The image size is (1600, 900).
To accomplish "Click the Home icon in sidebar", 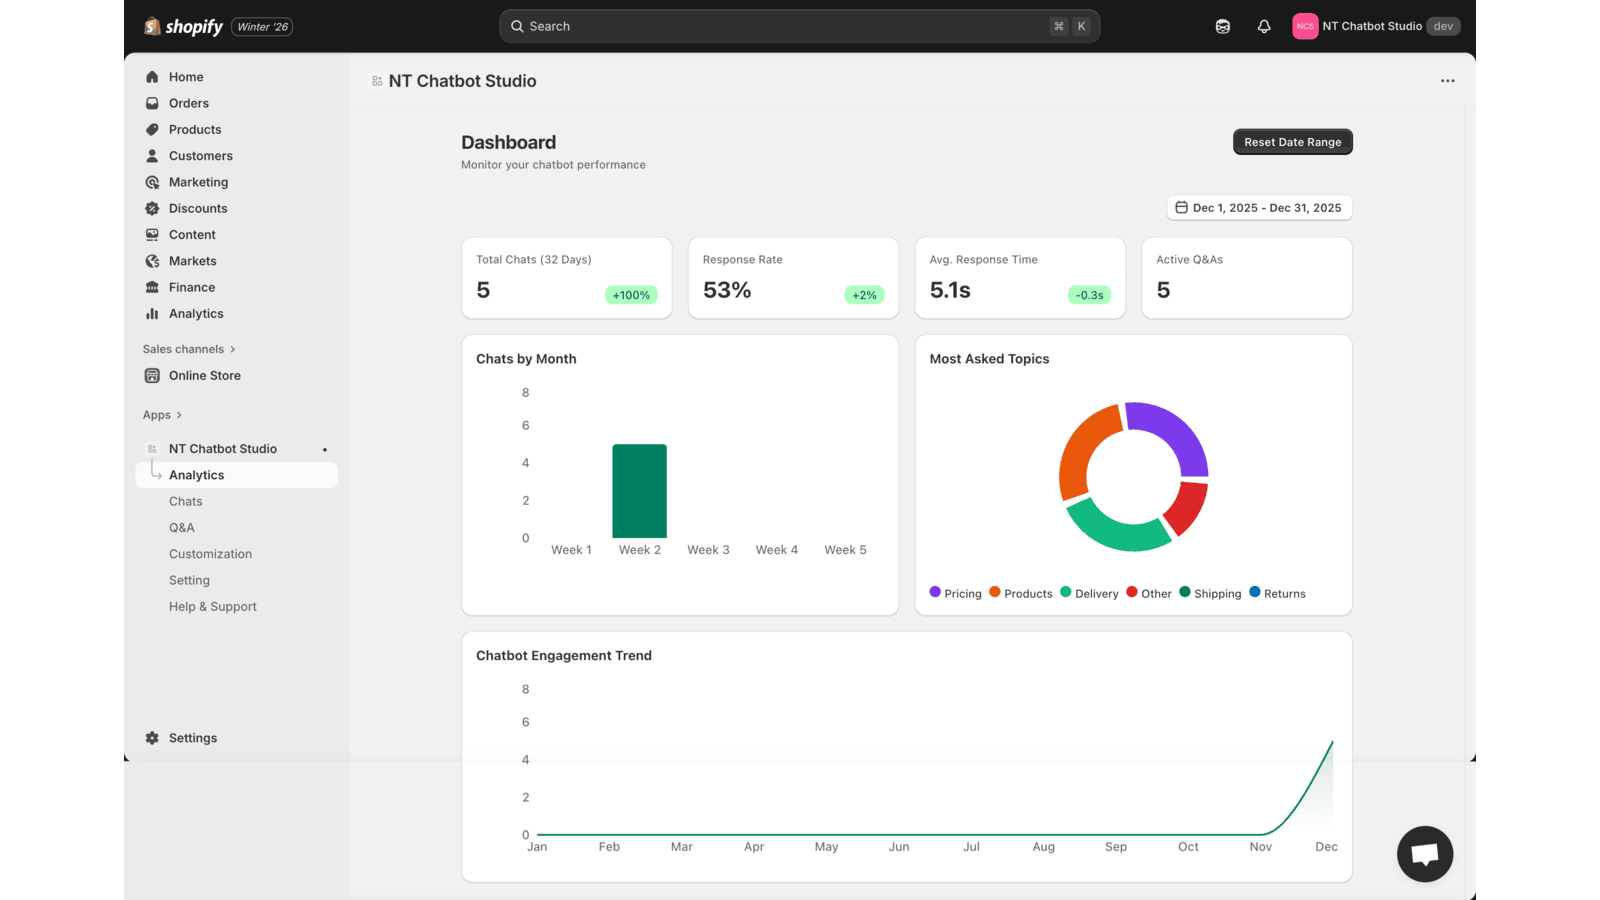I will pyautogui.click(x=152, y=77).
